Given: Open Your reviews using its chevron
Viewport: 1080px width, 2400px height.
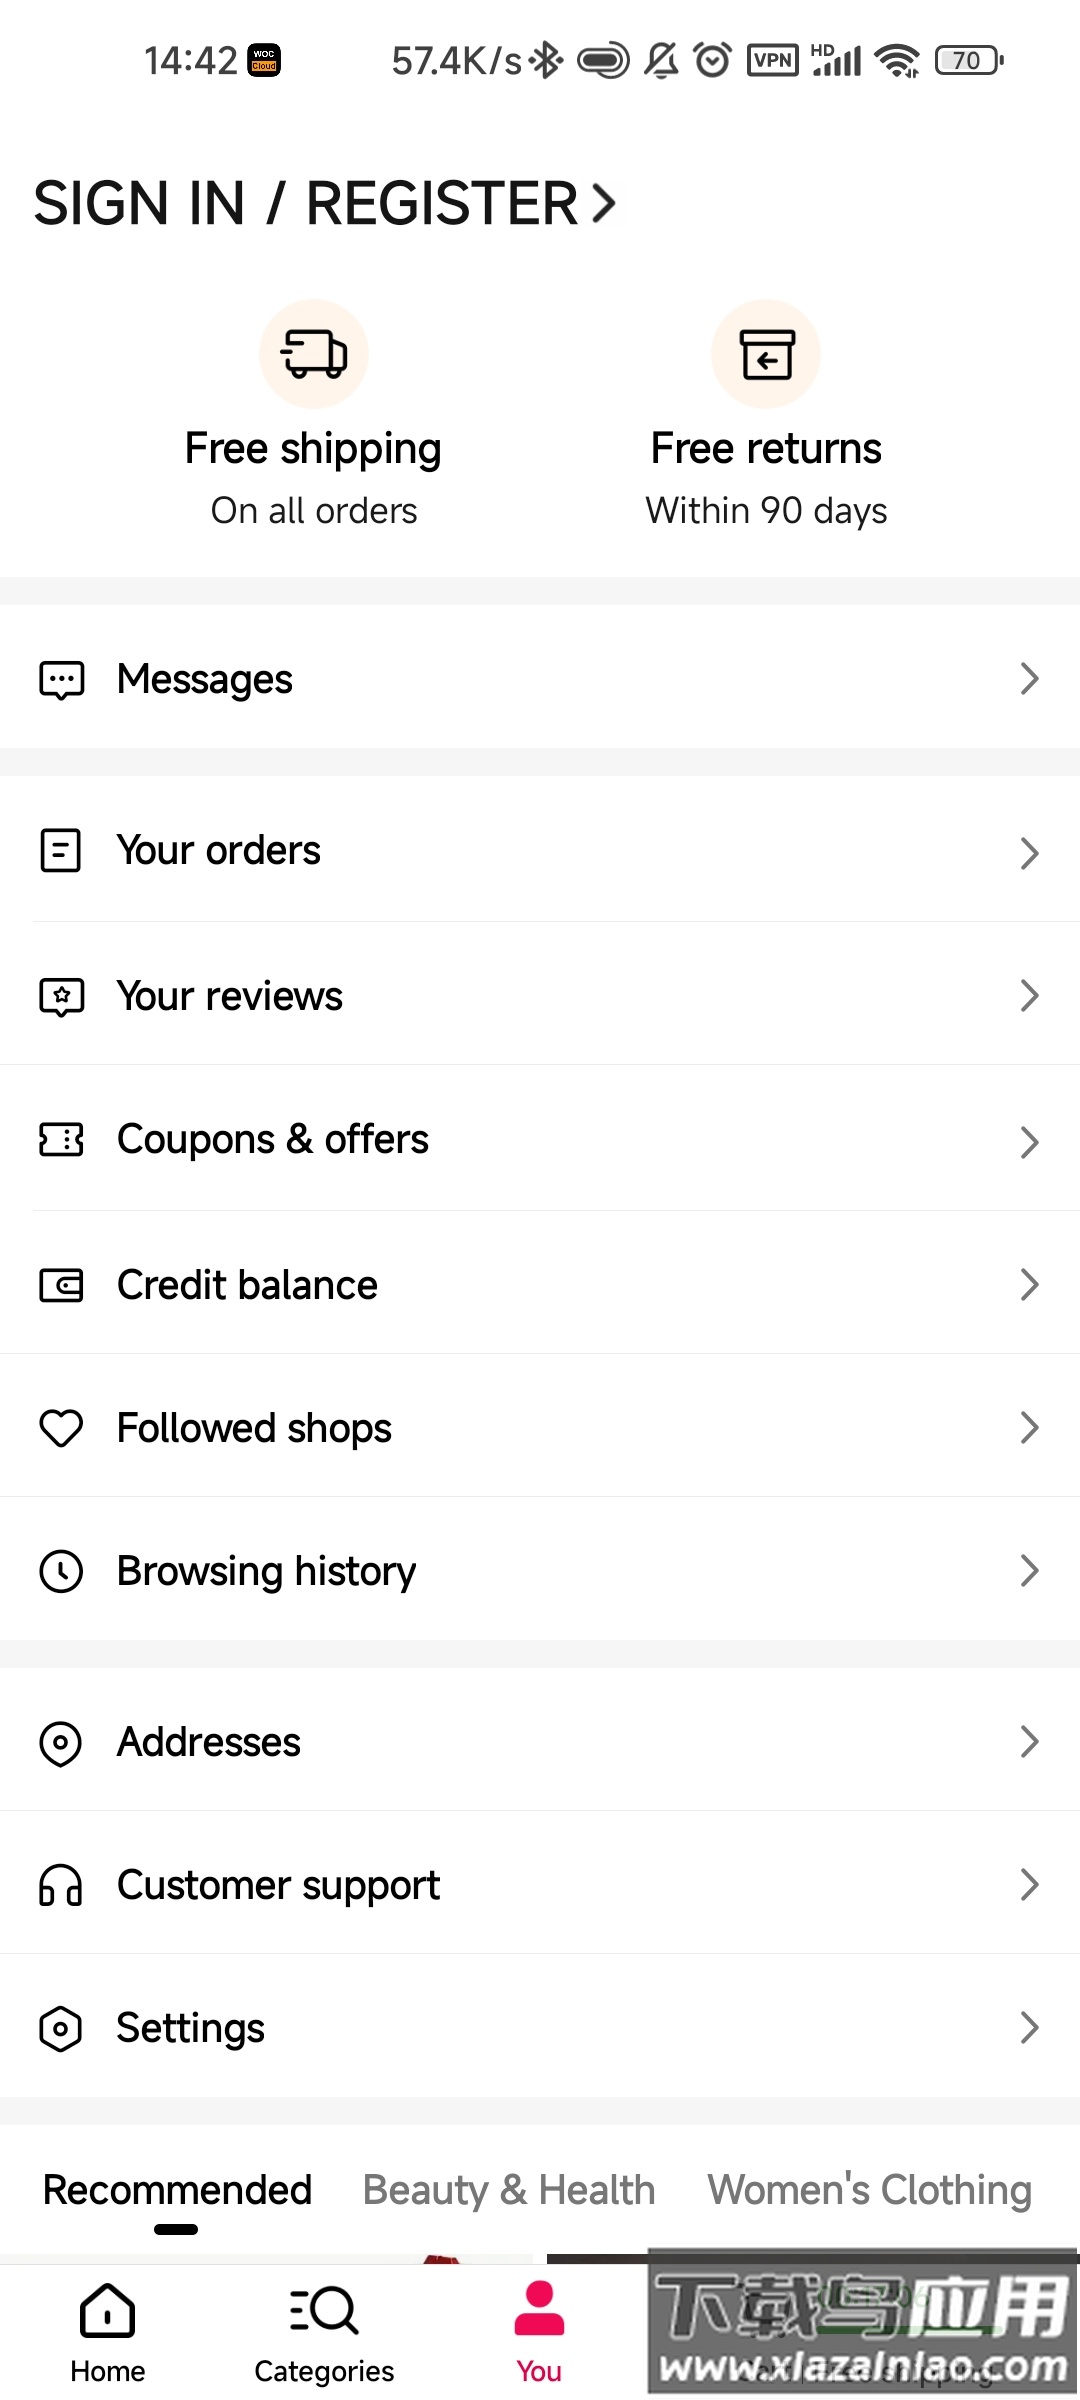Looking at the screenshot, I should point(1029,996).
